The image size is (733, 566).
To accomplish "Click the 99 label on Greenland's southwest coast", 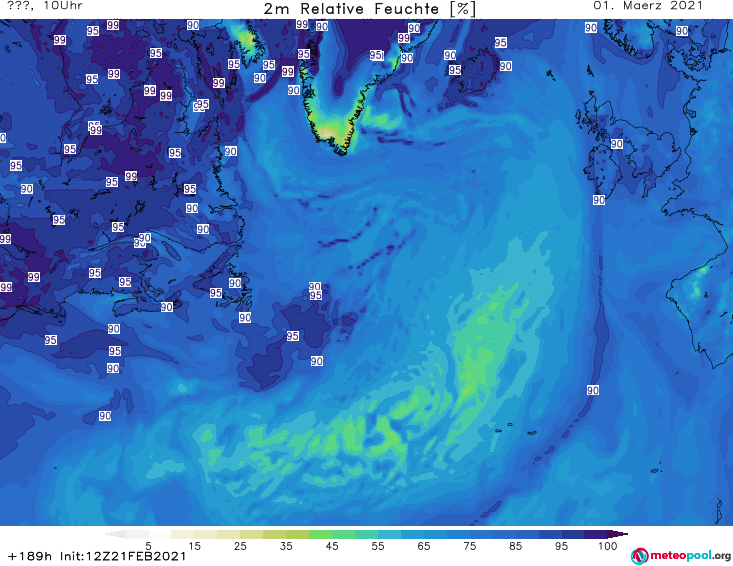I will pos(288,72).
